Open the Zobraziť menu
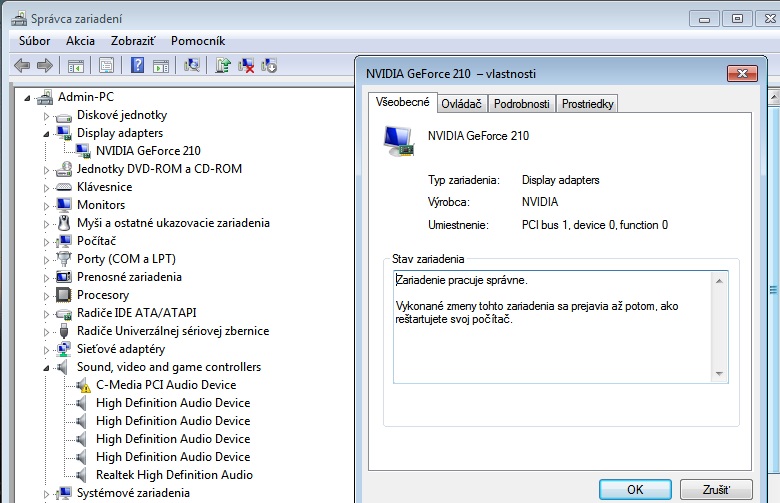Viewport: 780px width, 503px height. [x=133, y=41]
